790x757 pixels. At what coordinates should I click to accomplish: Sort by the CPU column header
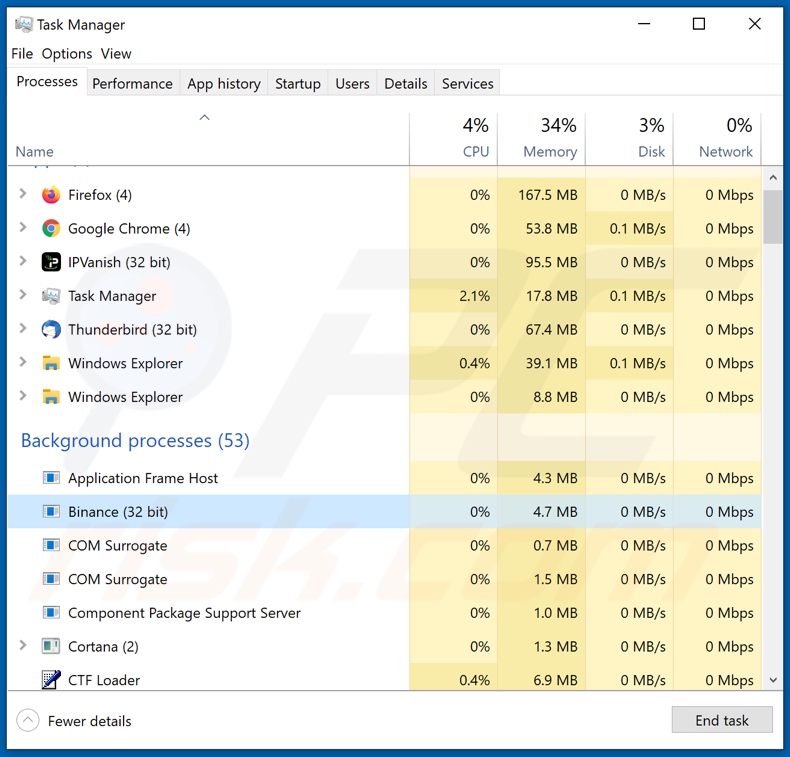coord(453,140)
